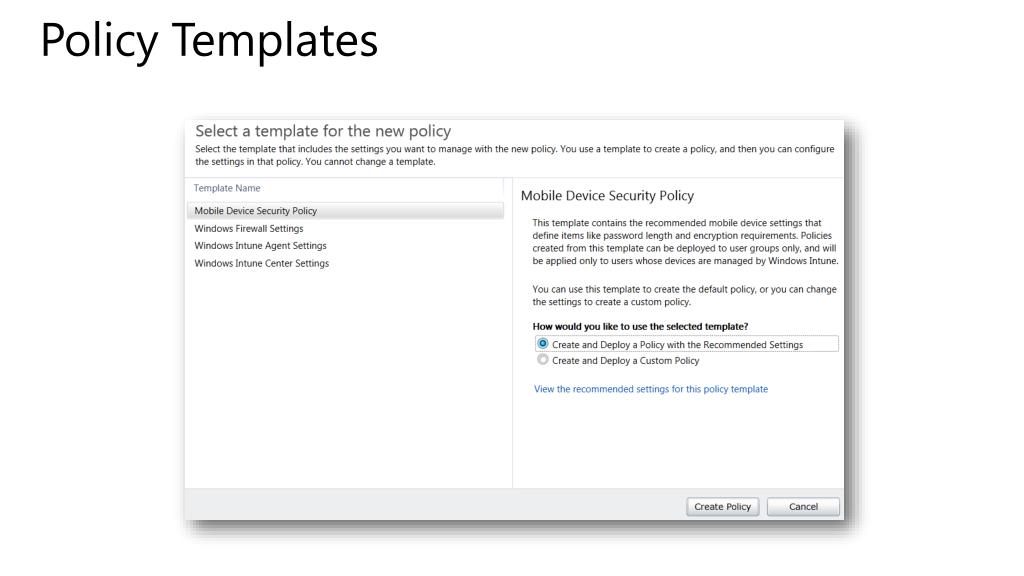The image size is (1024, 576).
Task: Click the 'How would you like to use the selected template?' text
Action: (640, 327)
